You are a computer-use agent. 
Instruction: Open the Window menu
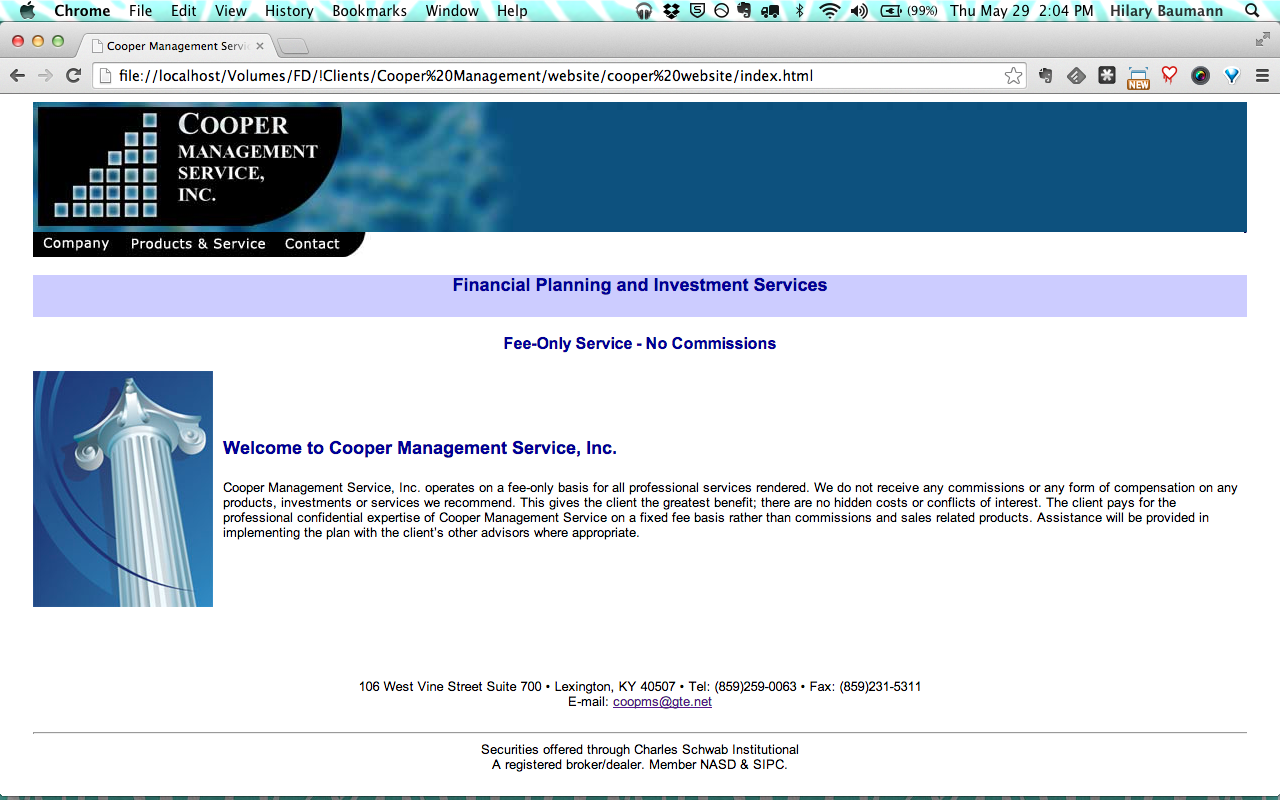[x=452, y=11]
